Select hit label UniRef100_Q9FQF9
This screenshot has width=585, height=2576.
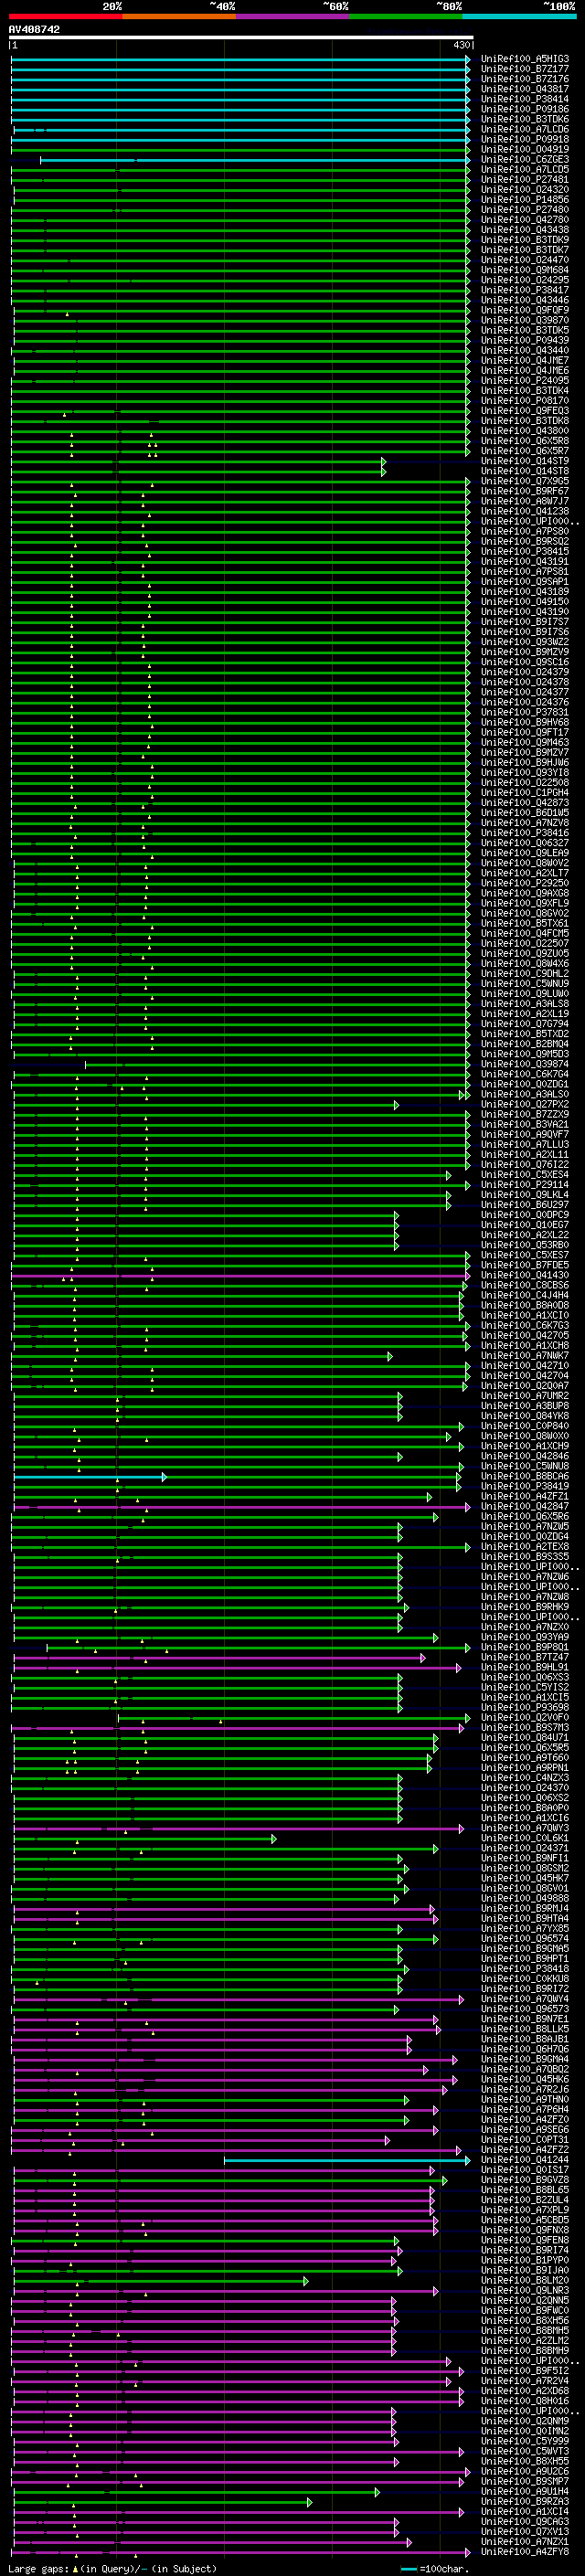click(525, 310)
